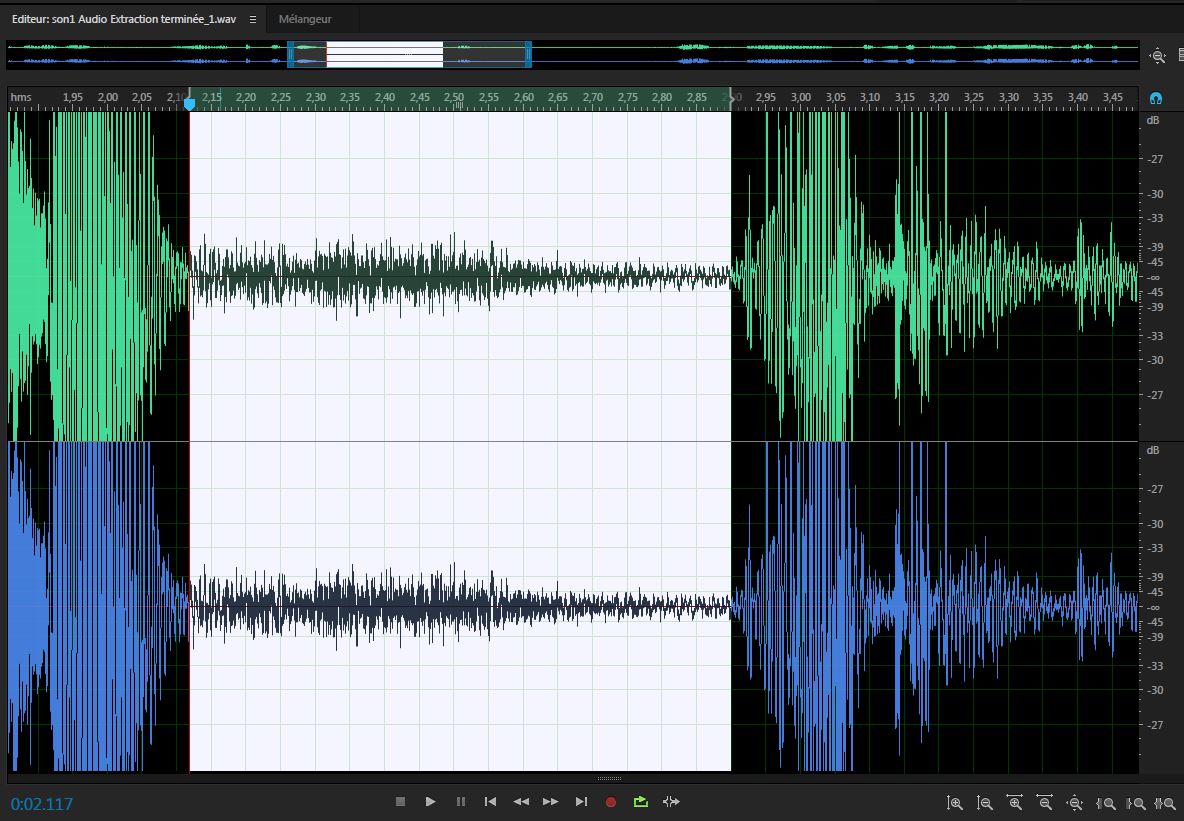This screenshot has width=1184, height=821.
Task: Click the Pause button
Action: pyautogui.click(x=460, y=802)
